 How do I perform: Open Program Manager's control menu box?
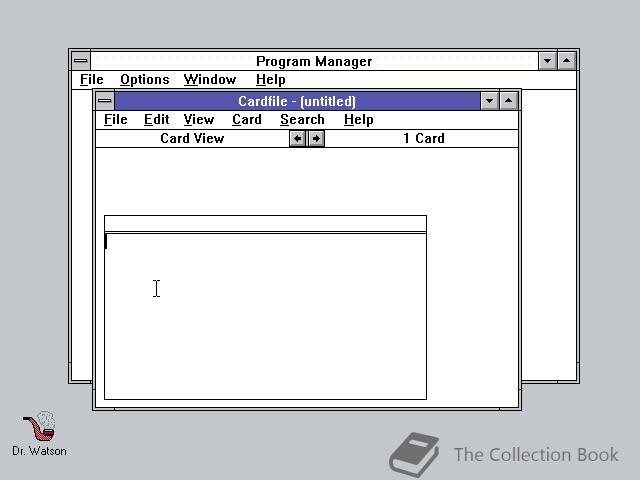coord(81,61)
